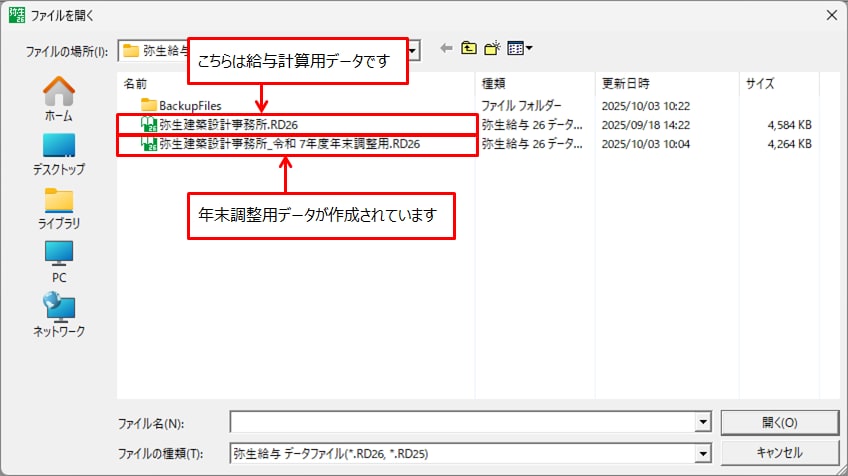Select Desktop (デスクトップ) in places sidebar
The image size is (848, 476).
tap(58, 154)
